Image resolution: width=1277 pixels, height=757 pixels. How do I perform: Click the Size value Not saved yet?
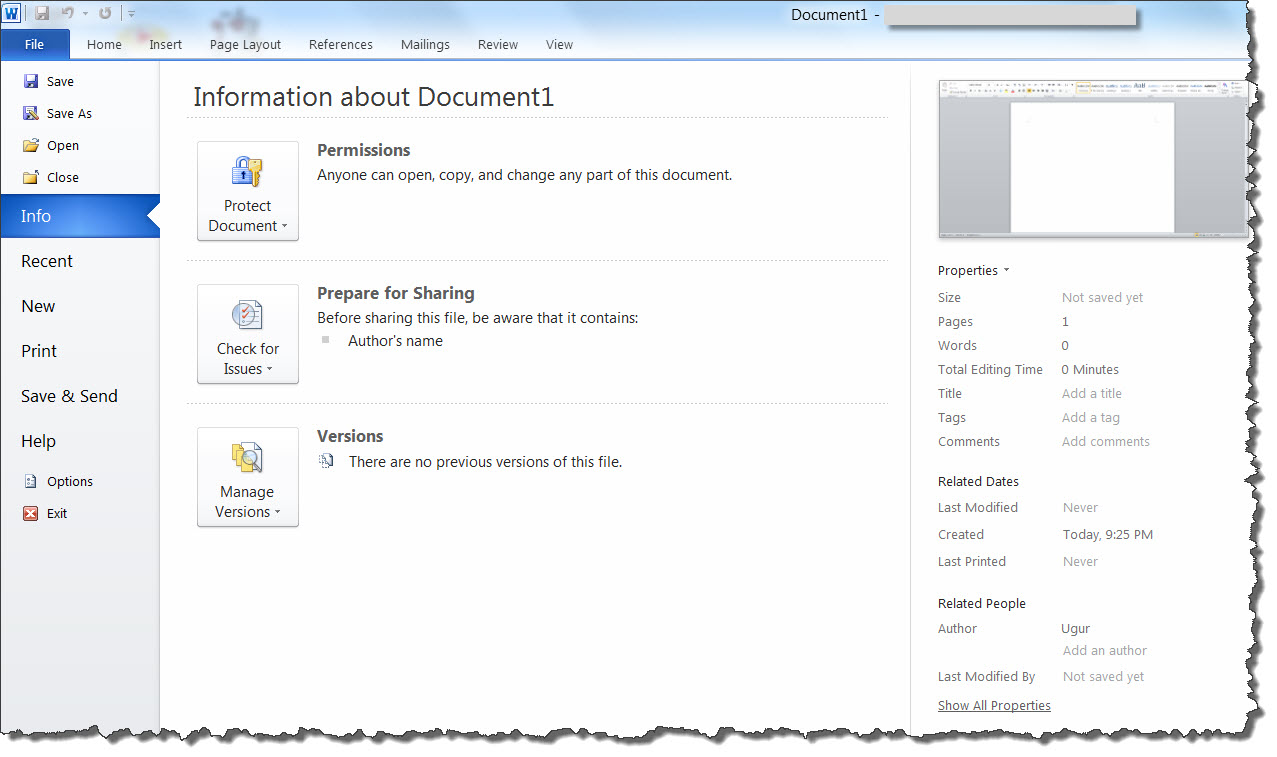tap(1102, 298)
